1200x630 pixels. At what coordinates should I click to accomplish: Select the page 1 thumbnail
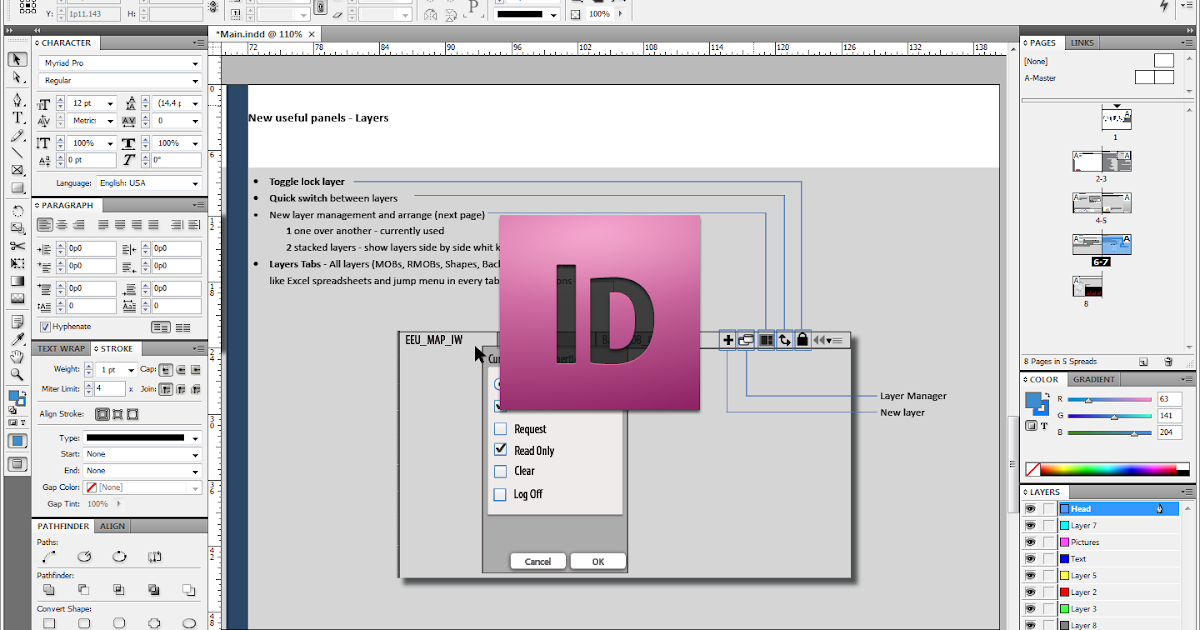pos(1116,117)
